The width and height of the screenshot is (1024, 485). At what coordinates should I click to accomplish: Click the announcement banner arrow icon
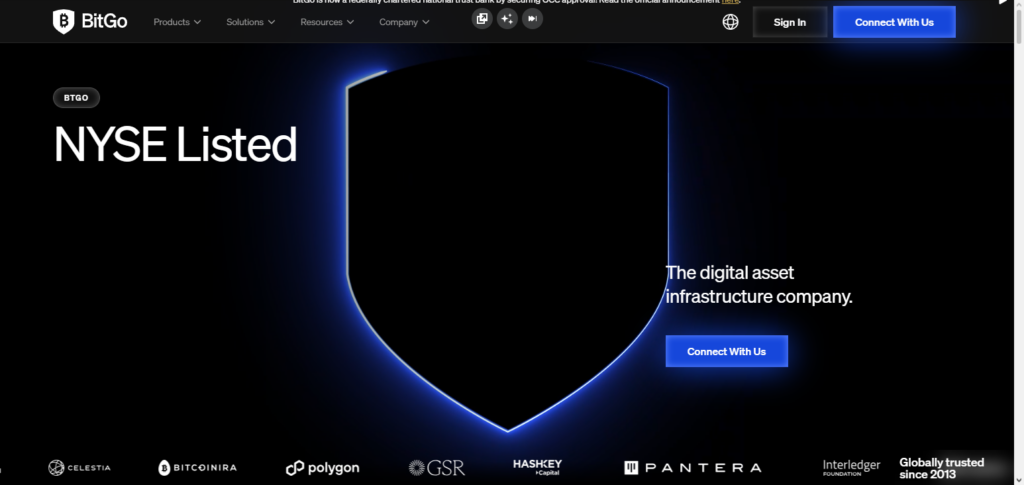point(1003,2)
